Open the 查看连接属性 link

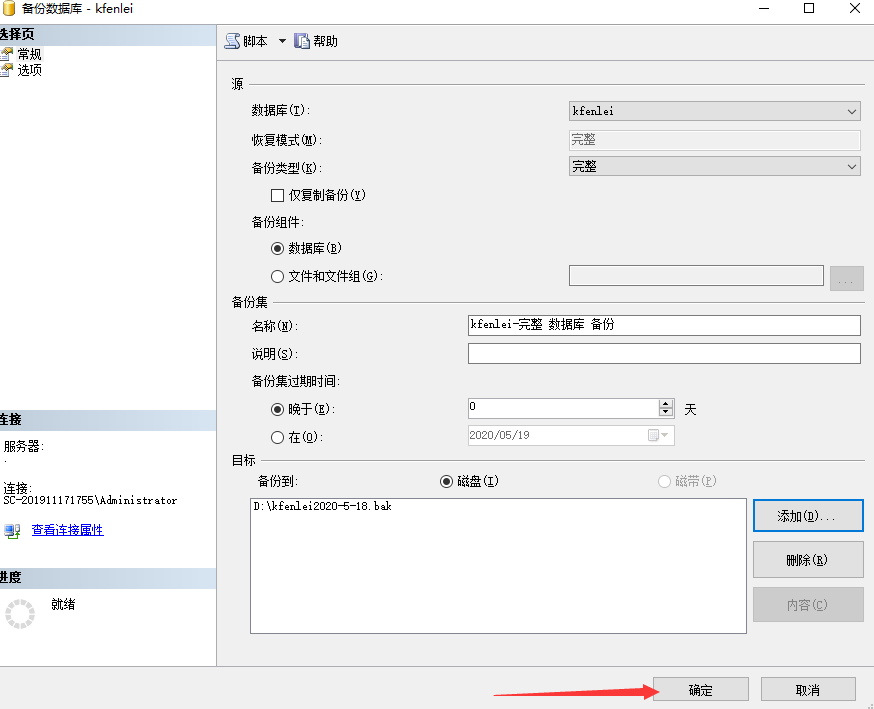pos(67,530)
